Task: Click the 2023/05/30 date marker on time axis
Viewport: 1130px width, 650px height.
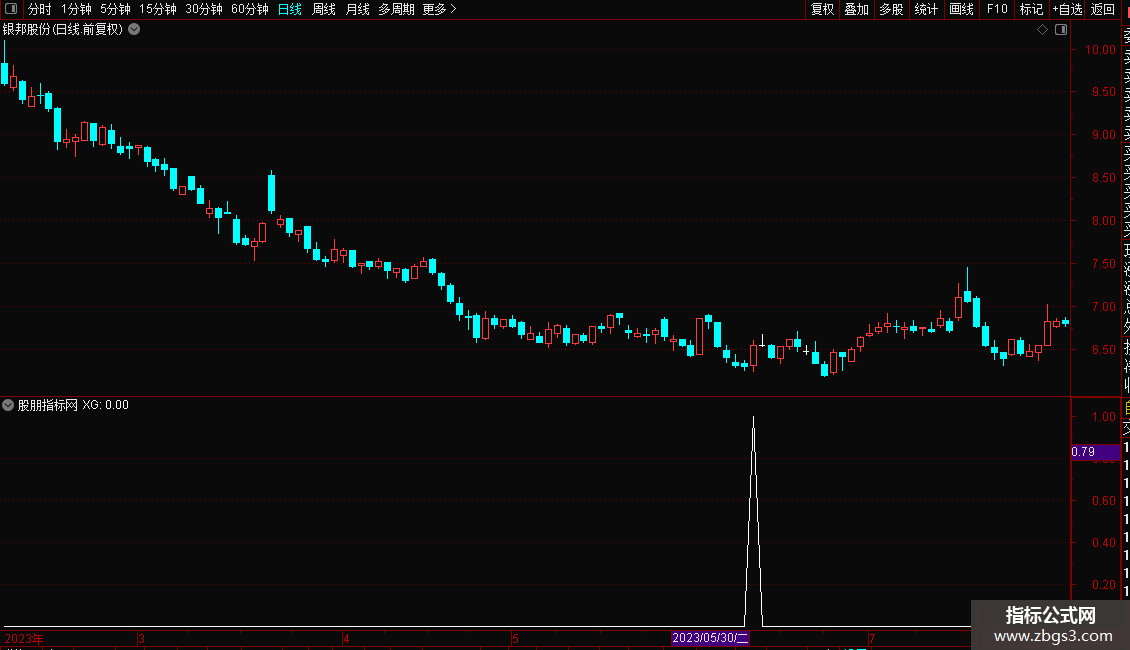Action: coord(710,638)
